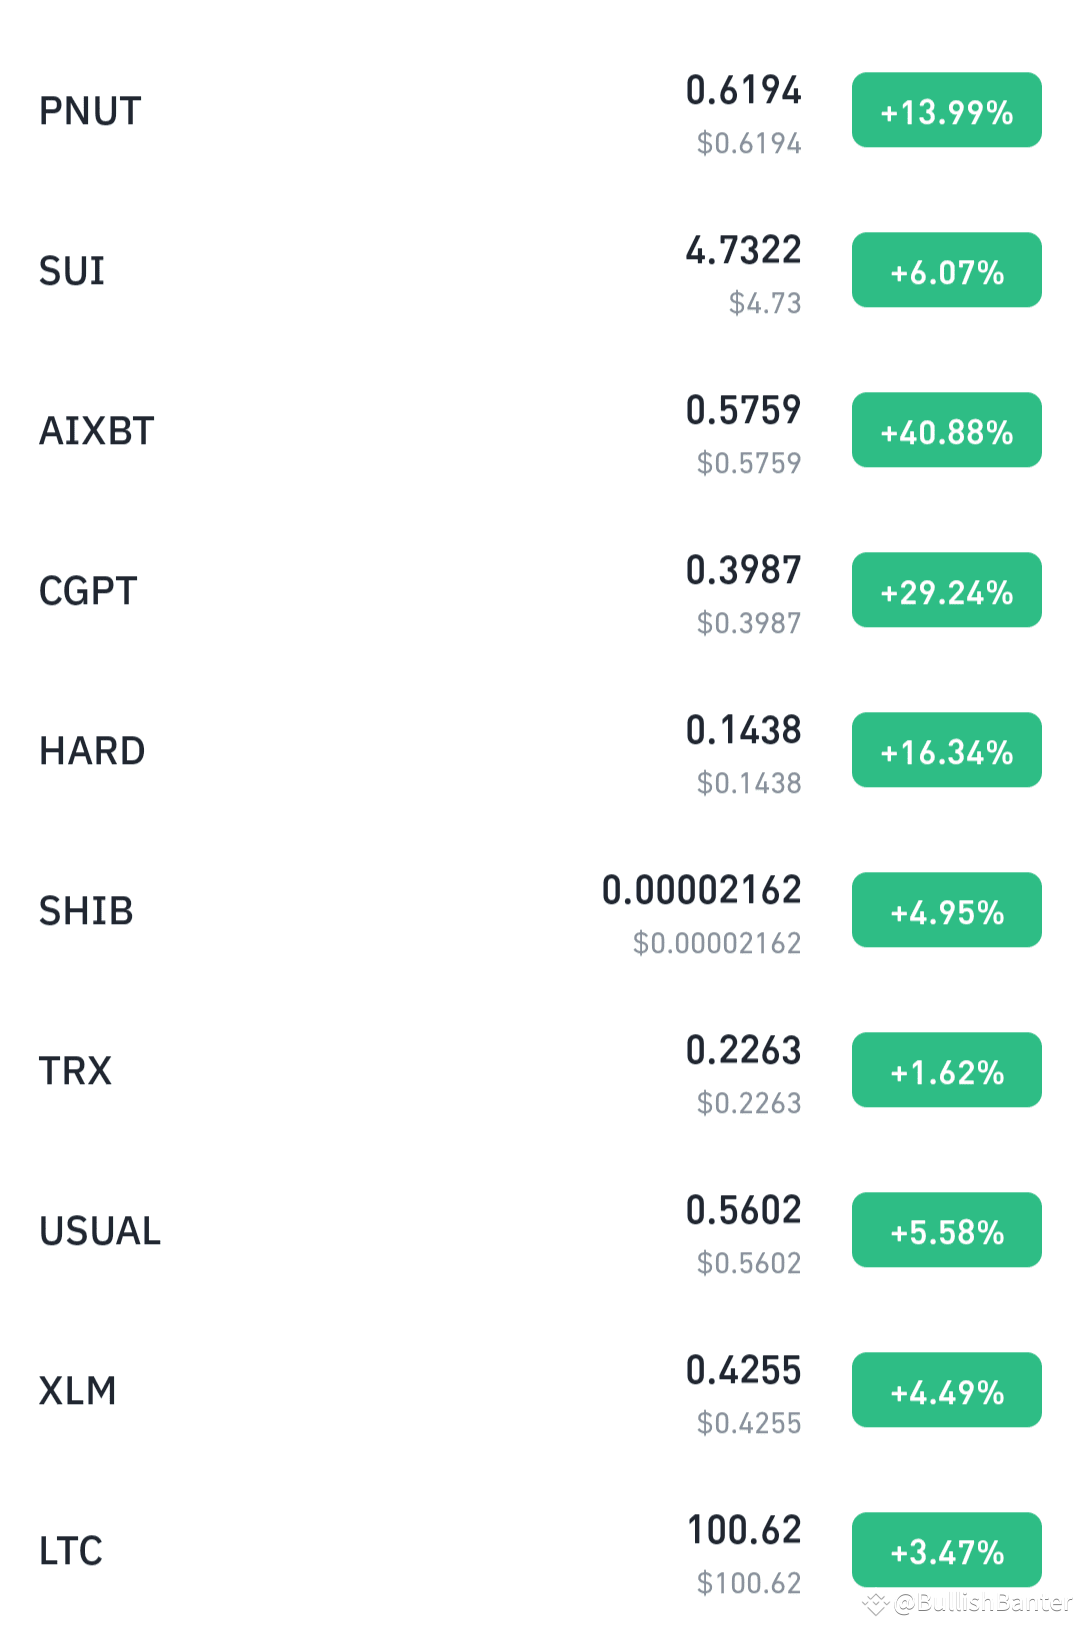1080x1625 pixels.
Task: Select the CGPT coin name
Action: pos(88,591)
